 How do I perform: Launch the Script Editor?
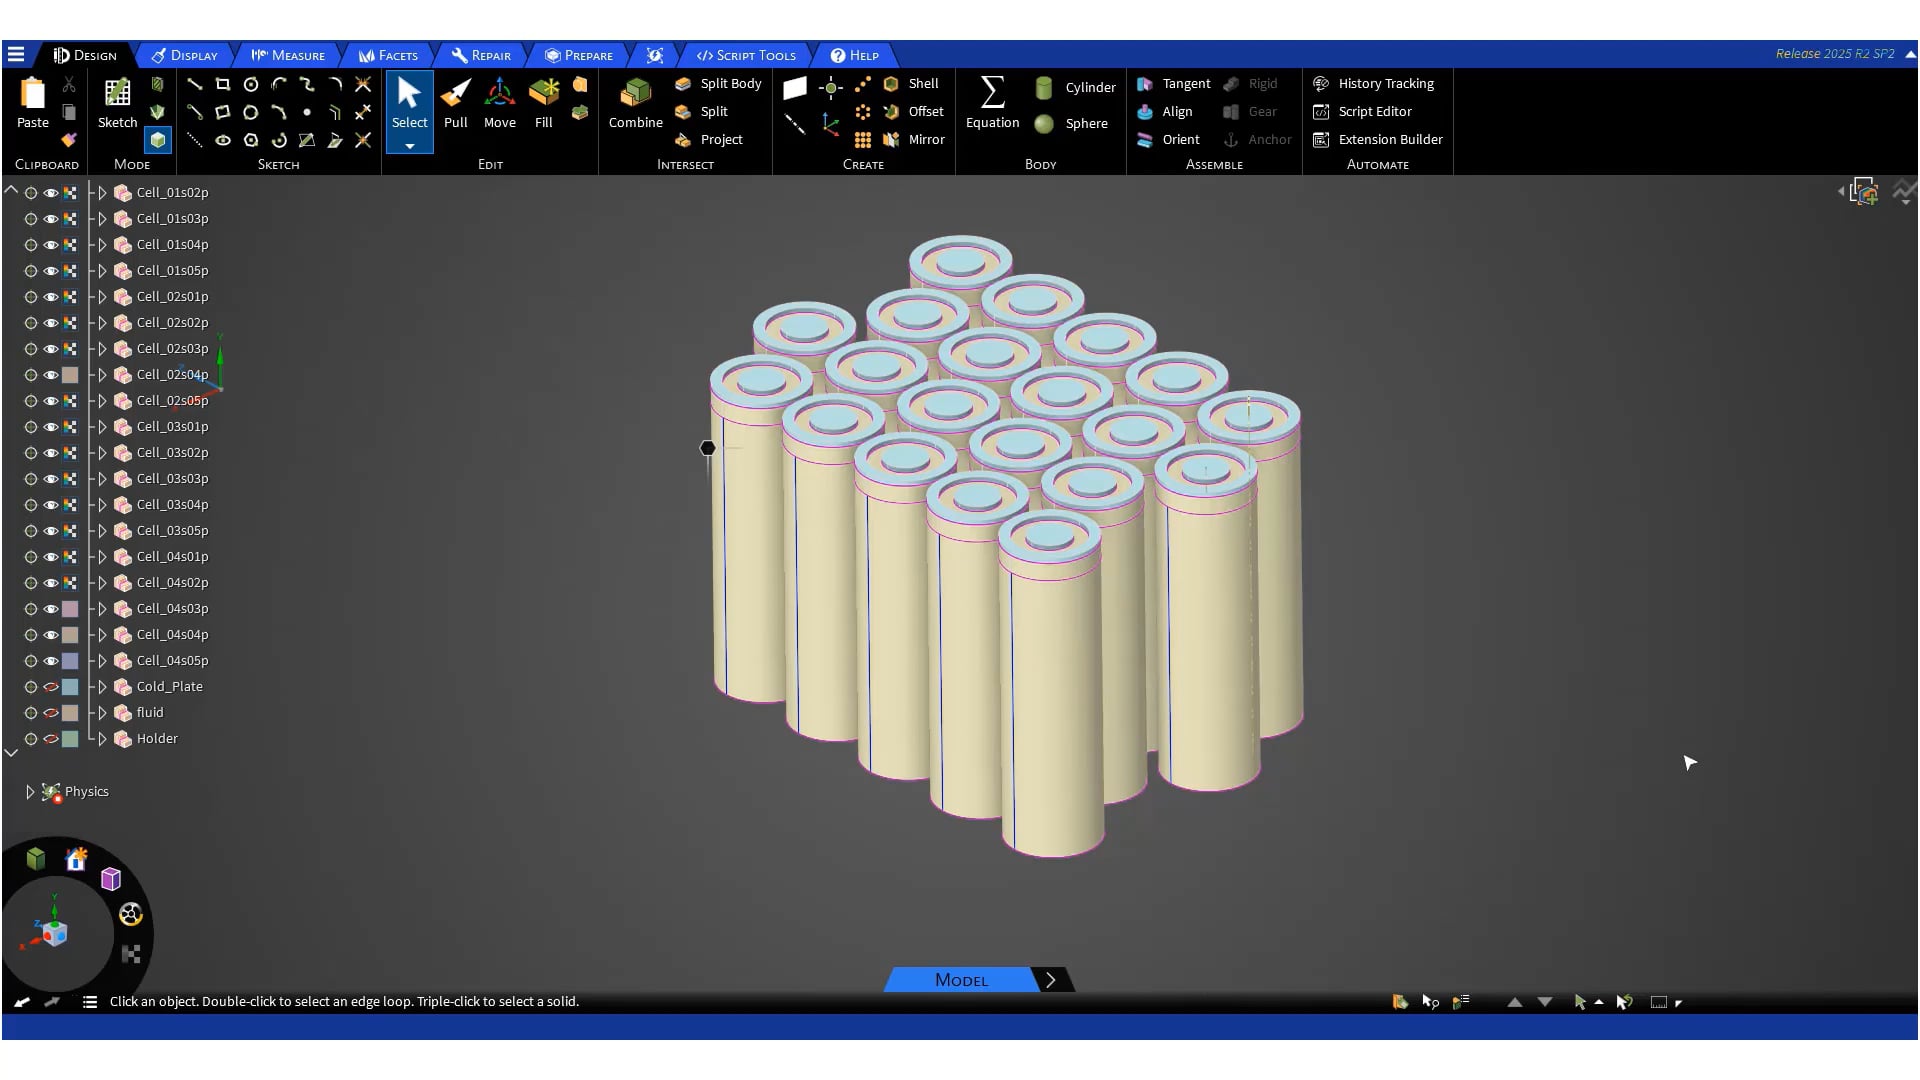[1362, 112]
